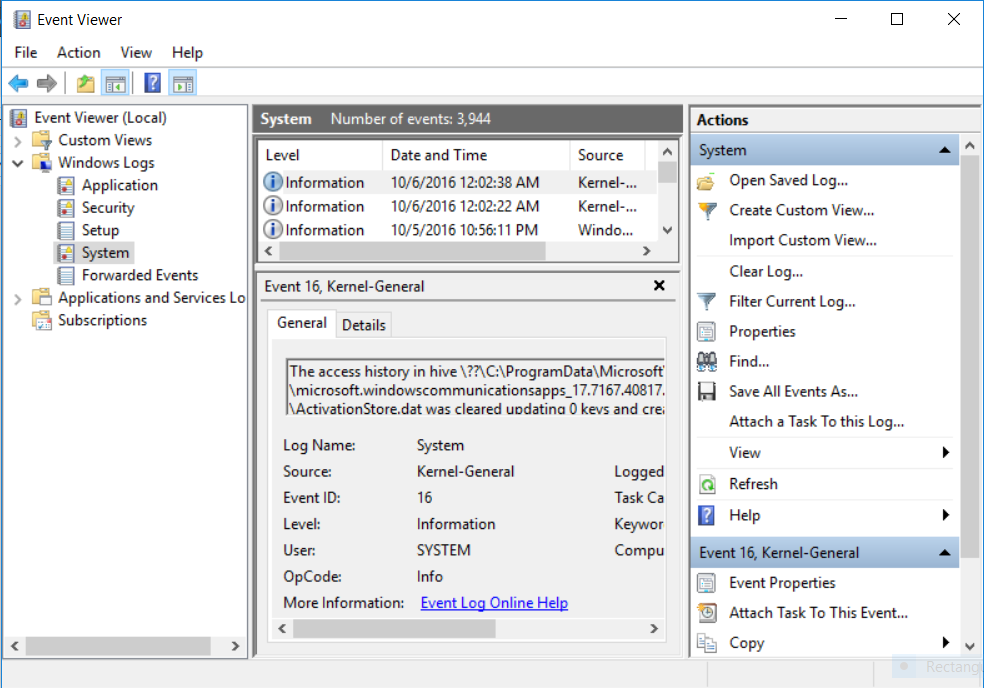Click the Help toolbar icon
Image resolution: width=984 pixels, height=688 pixels.
click(x=152, y=83)
